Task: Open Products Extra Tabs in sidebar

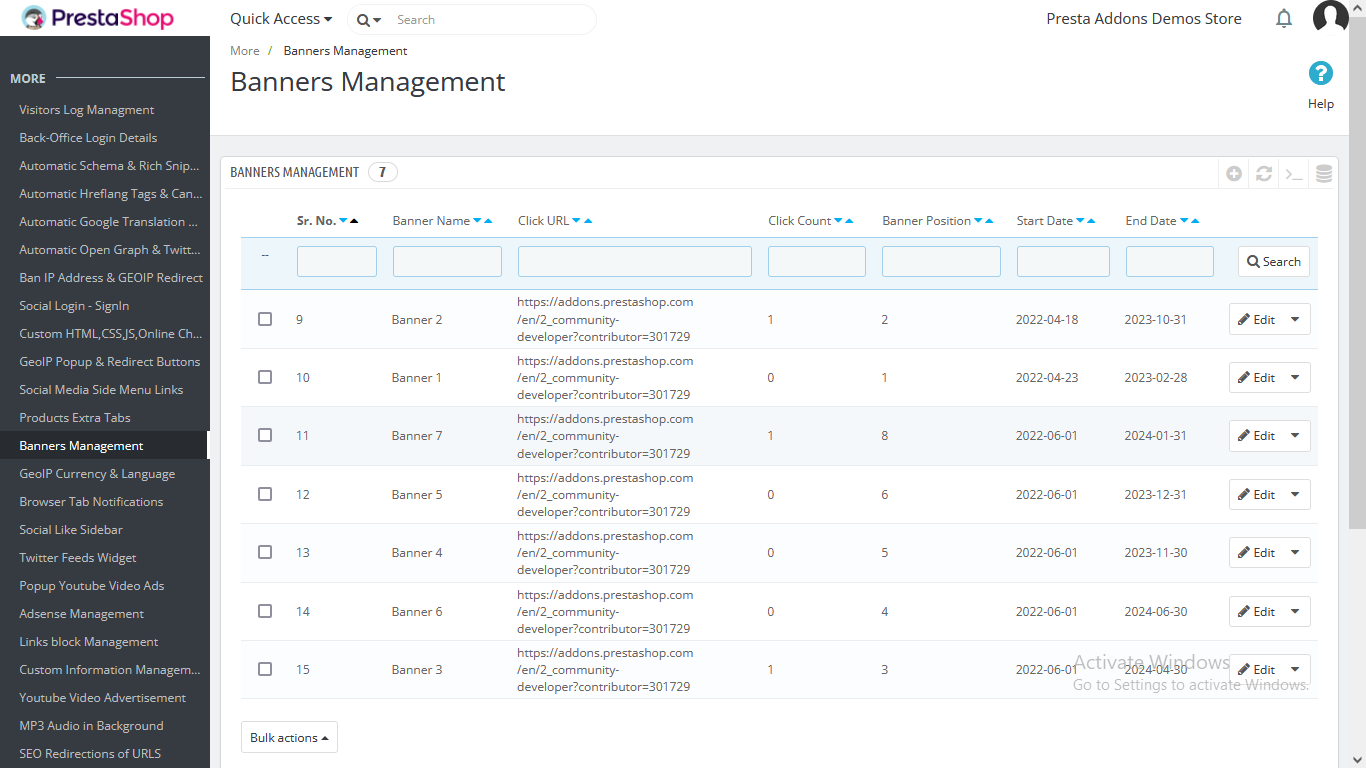Action: 75,418
